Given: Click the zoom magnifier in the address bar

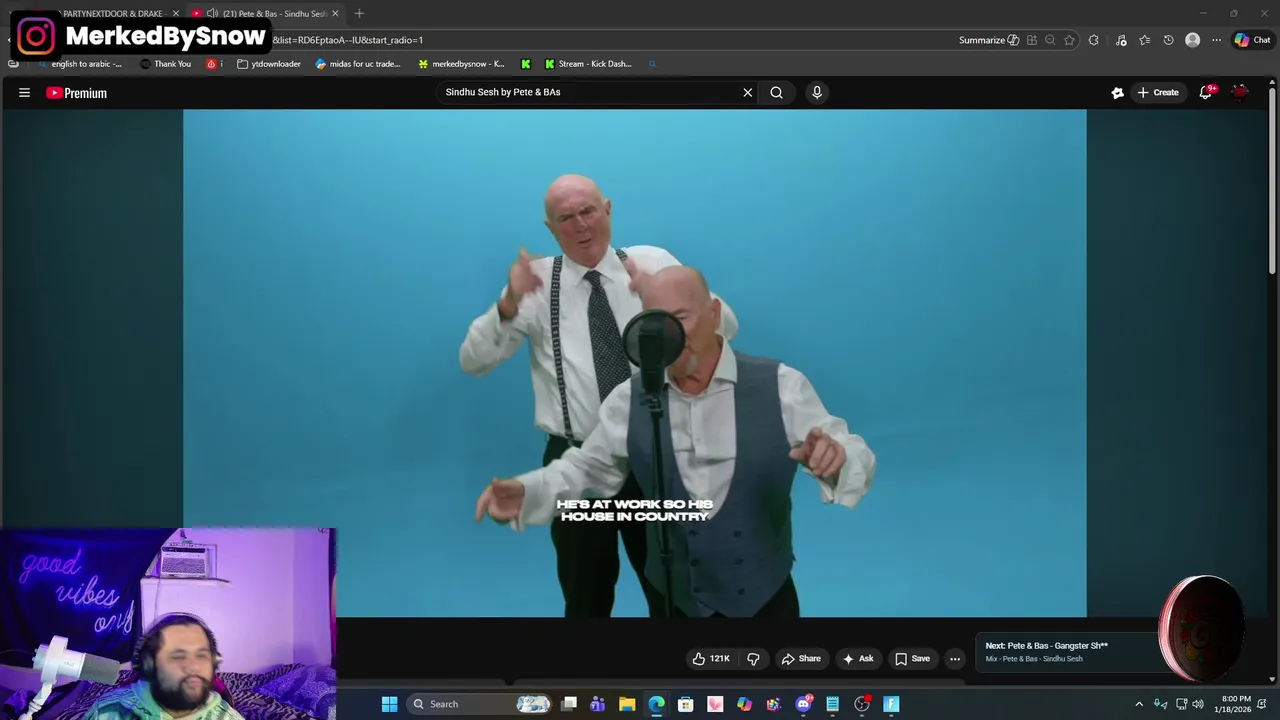Looking at the screenshot, I should point(1050,40).
